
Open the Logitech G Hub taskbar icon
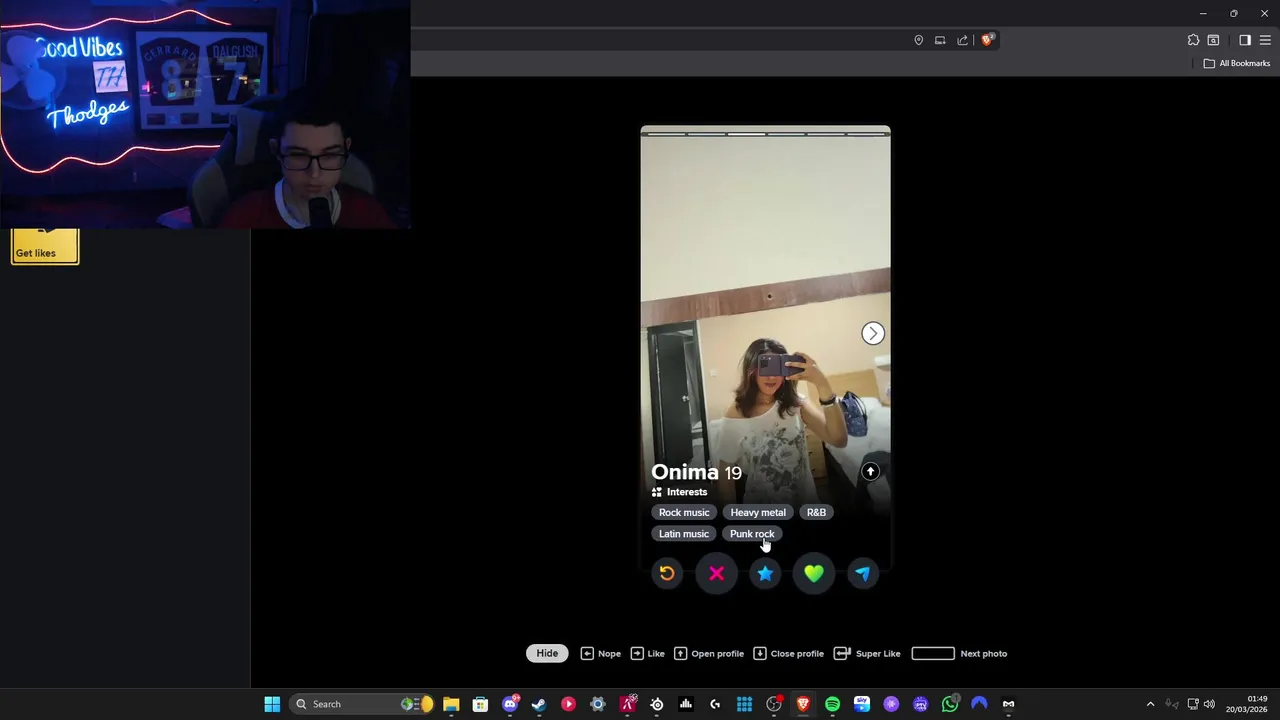(715, 704)
